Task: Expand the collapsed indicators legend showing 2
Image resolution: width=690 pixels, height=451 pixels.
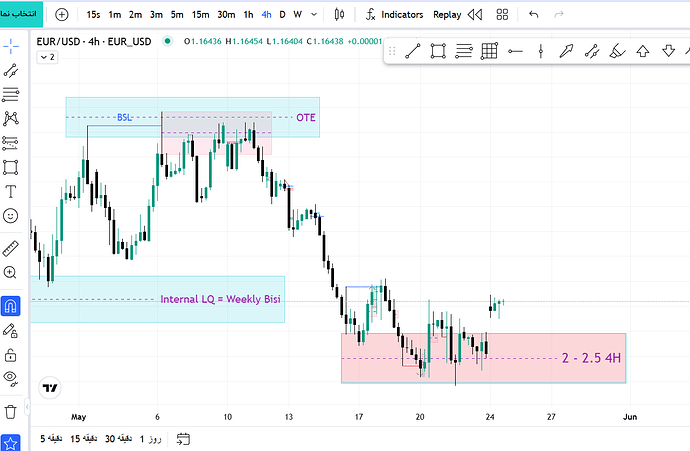Action: coord(47,57)
